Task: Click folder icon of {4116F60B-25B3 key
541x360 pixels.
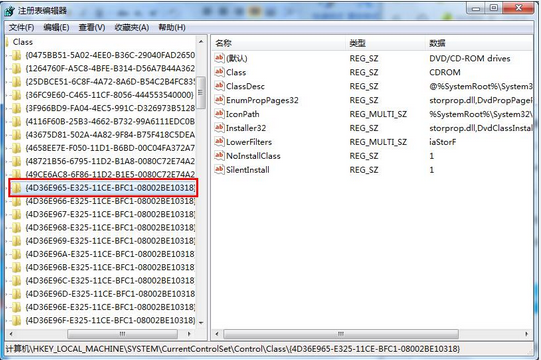Action: click(x=16, y=121)
